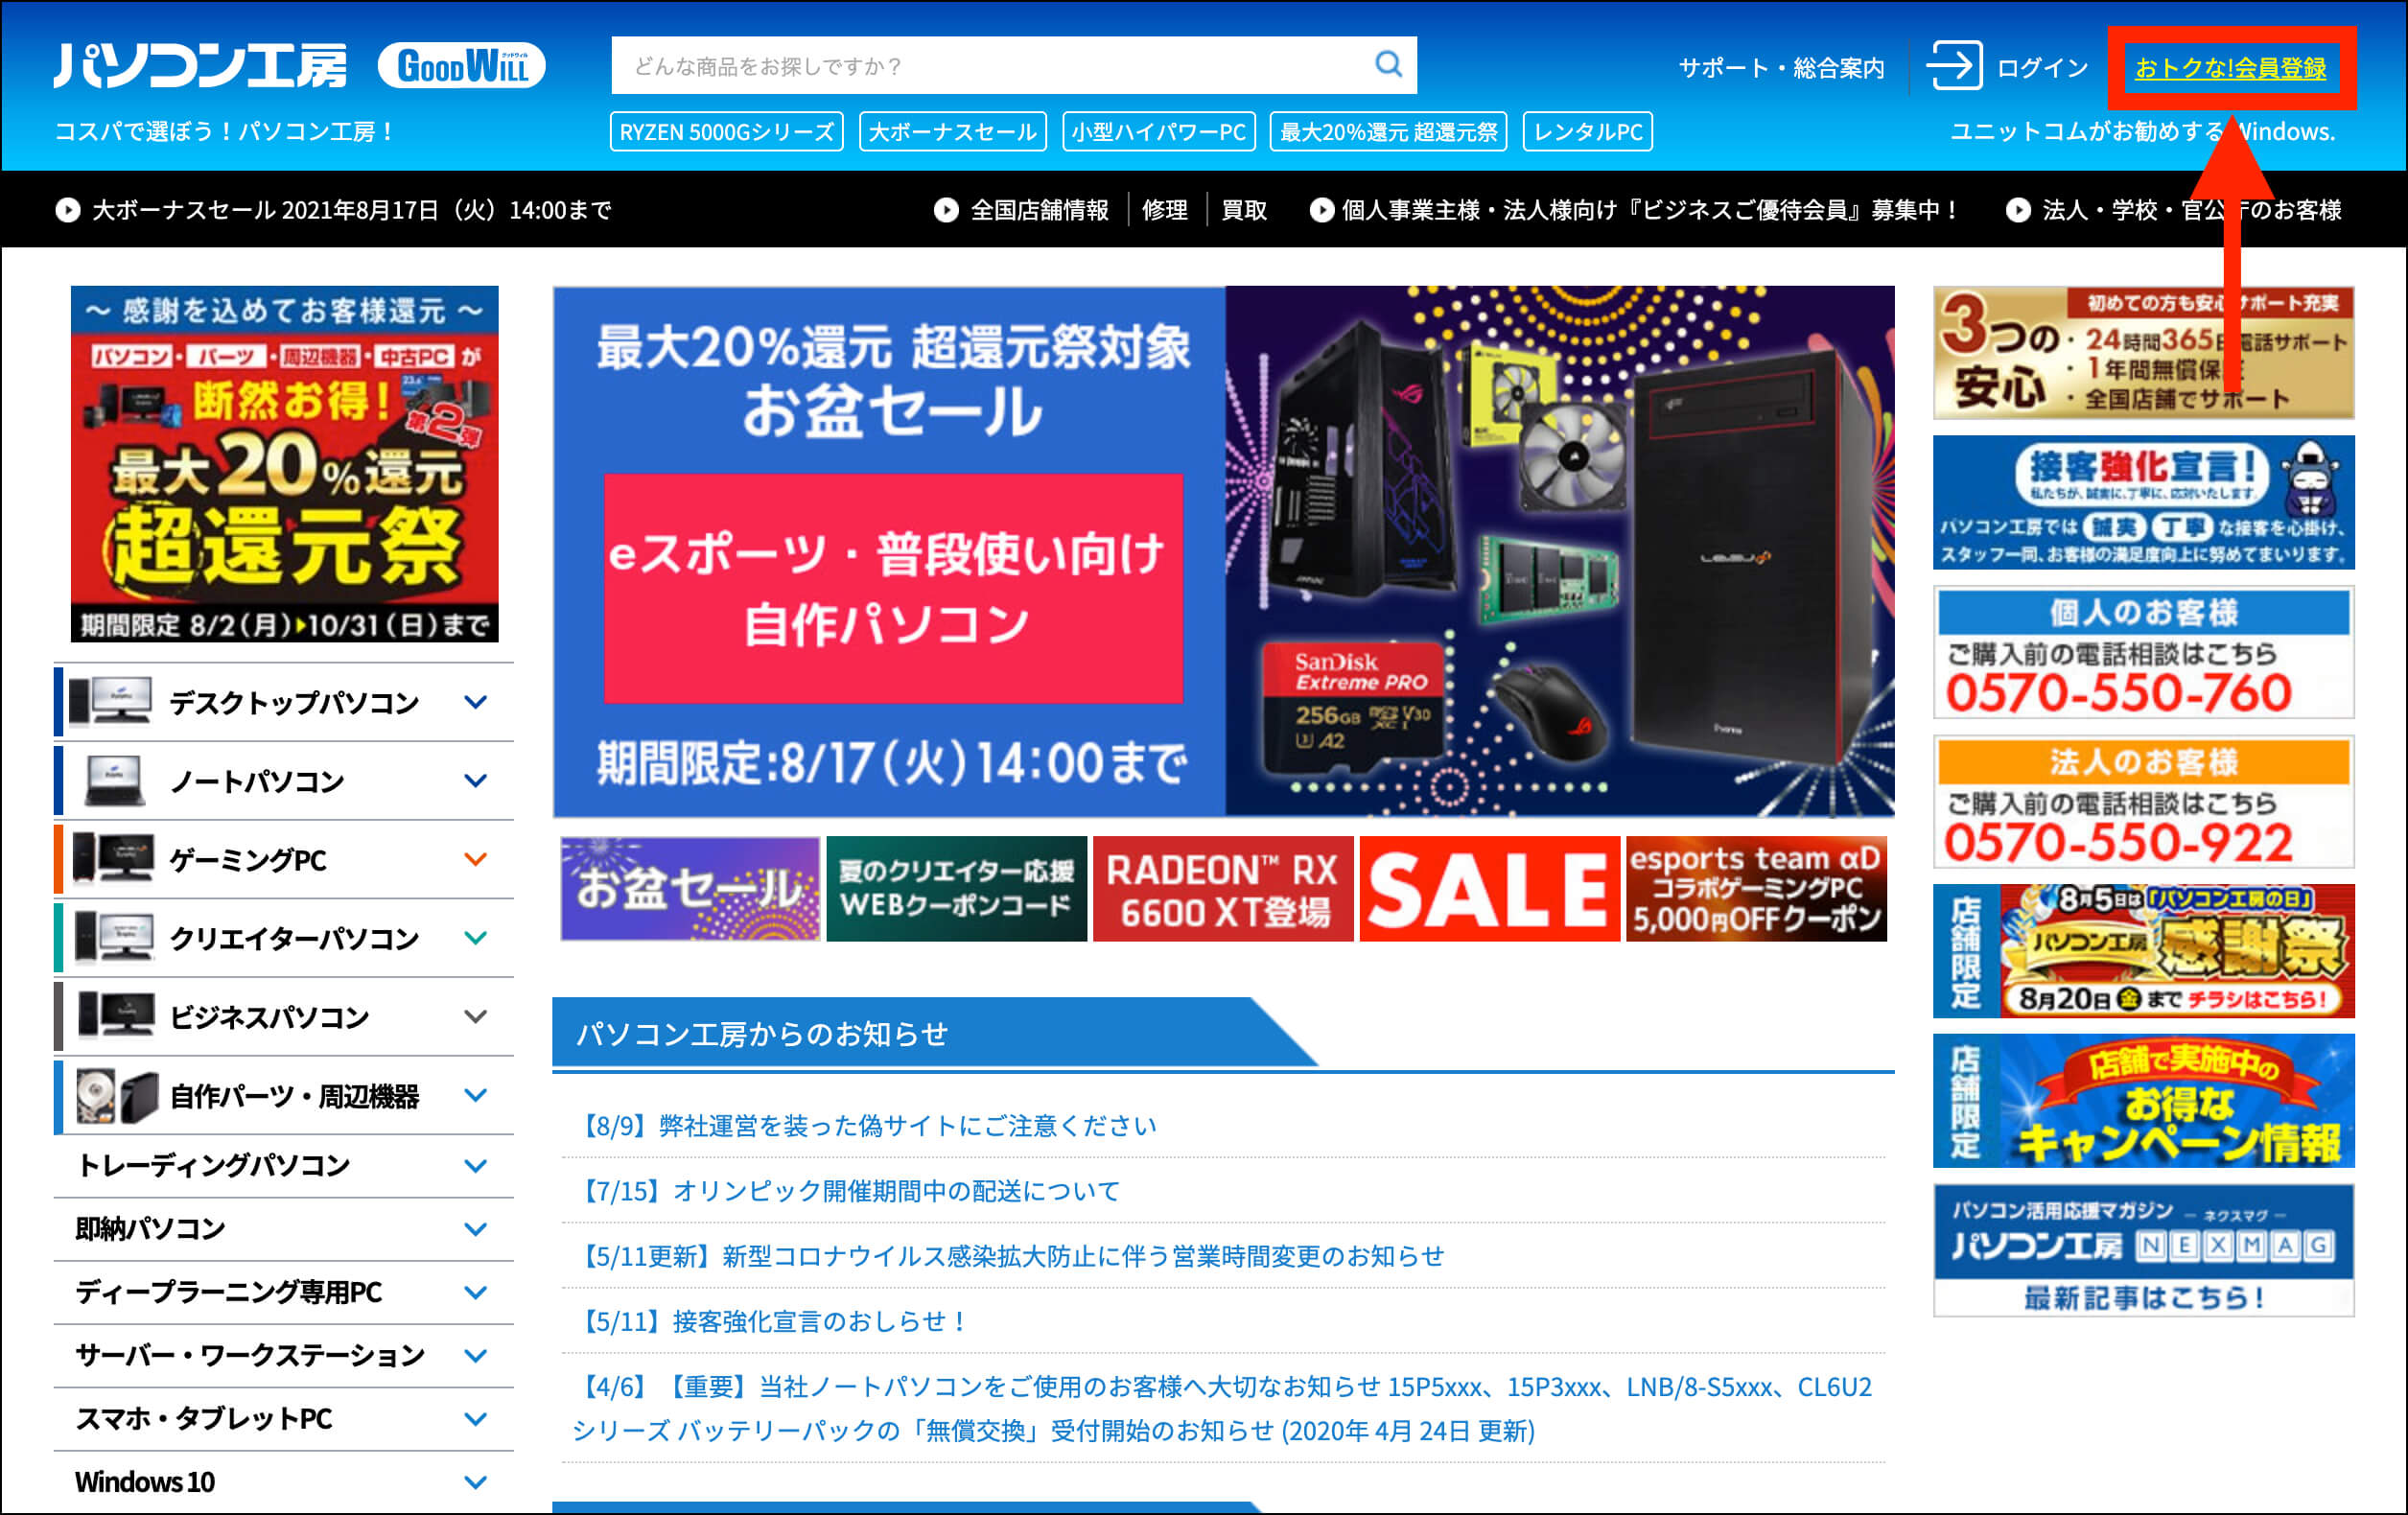
Task: Expand the Windows 10 chevron
Action: click(x=476, y=1482)
